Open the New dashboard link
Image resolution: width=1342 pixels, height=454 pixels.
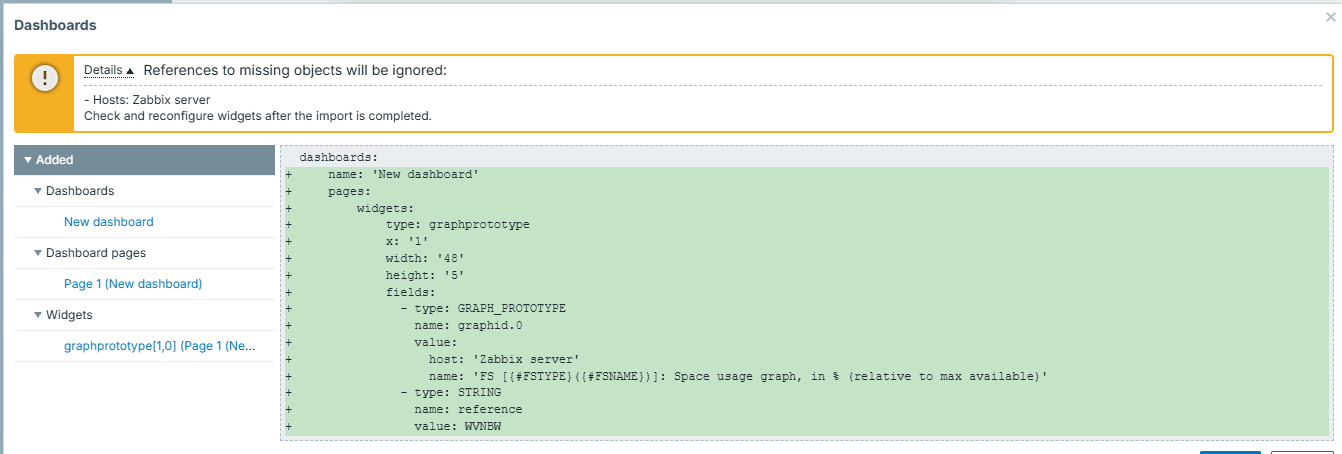[x=108, y=222]
